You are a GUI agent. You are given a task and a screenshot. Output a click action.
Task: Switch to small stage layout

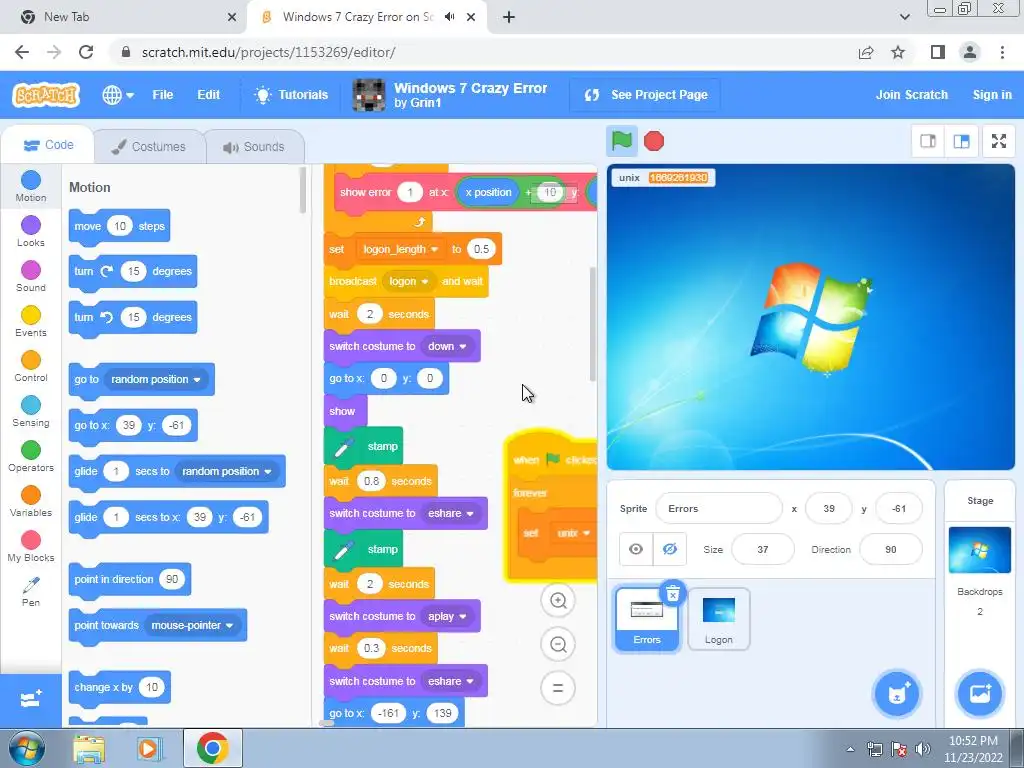coord(928,141)
